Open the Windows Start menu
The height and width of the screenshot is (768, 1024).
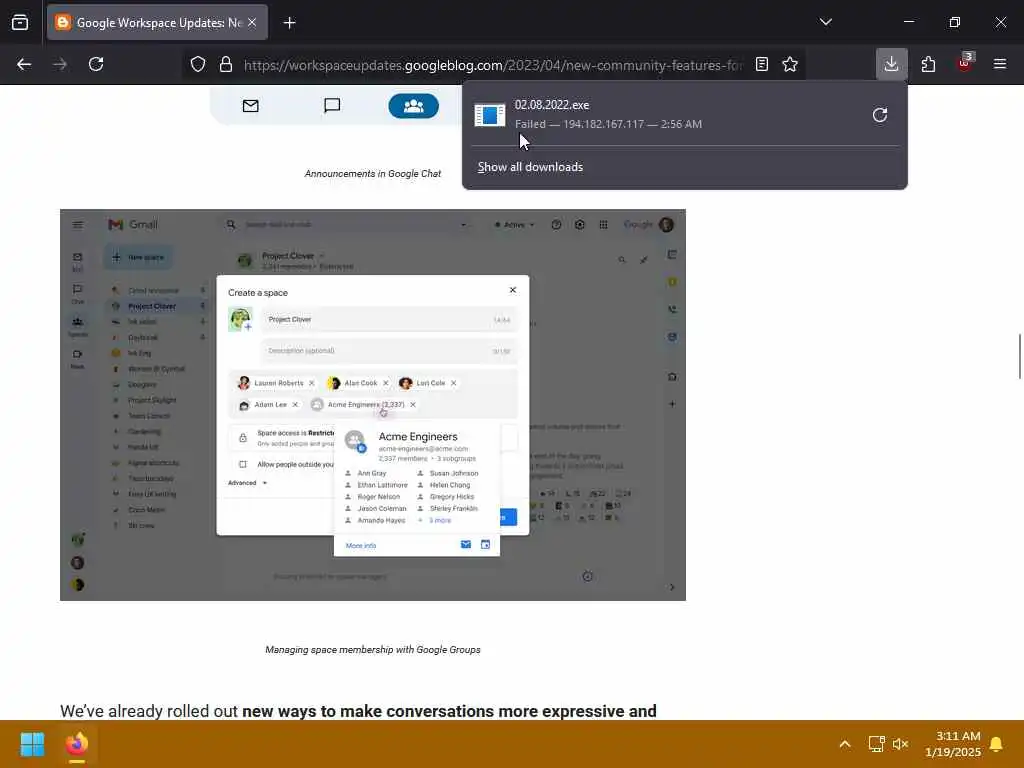pos(33,743)
